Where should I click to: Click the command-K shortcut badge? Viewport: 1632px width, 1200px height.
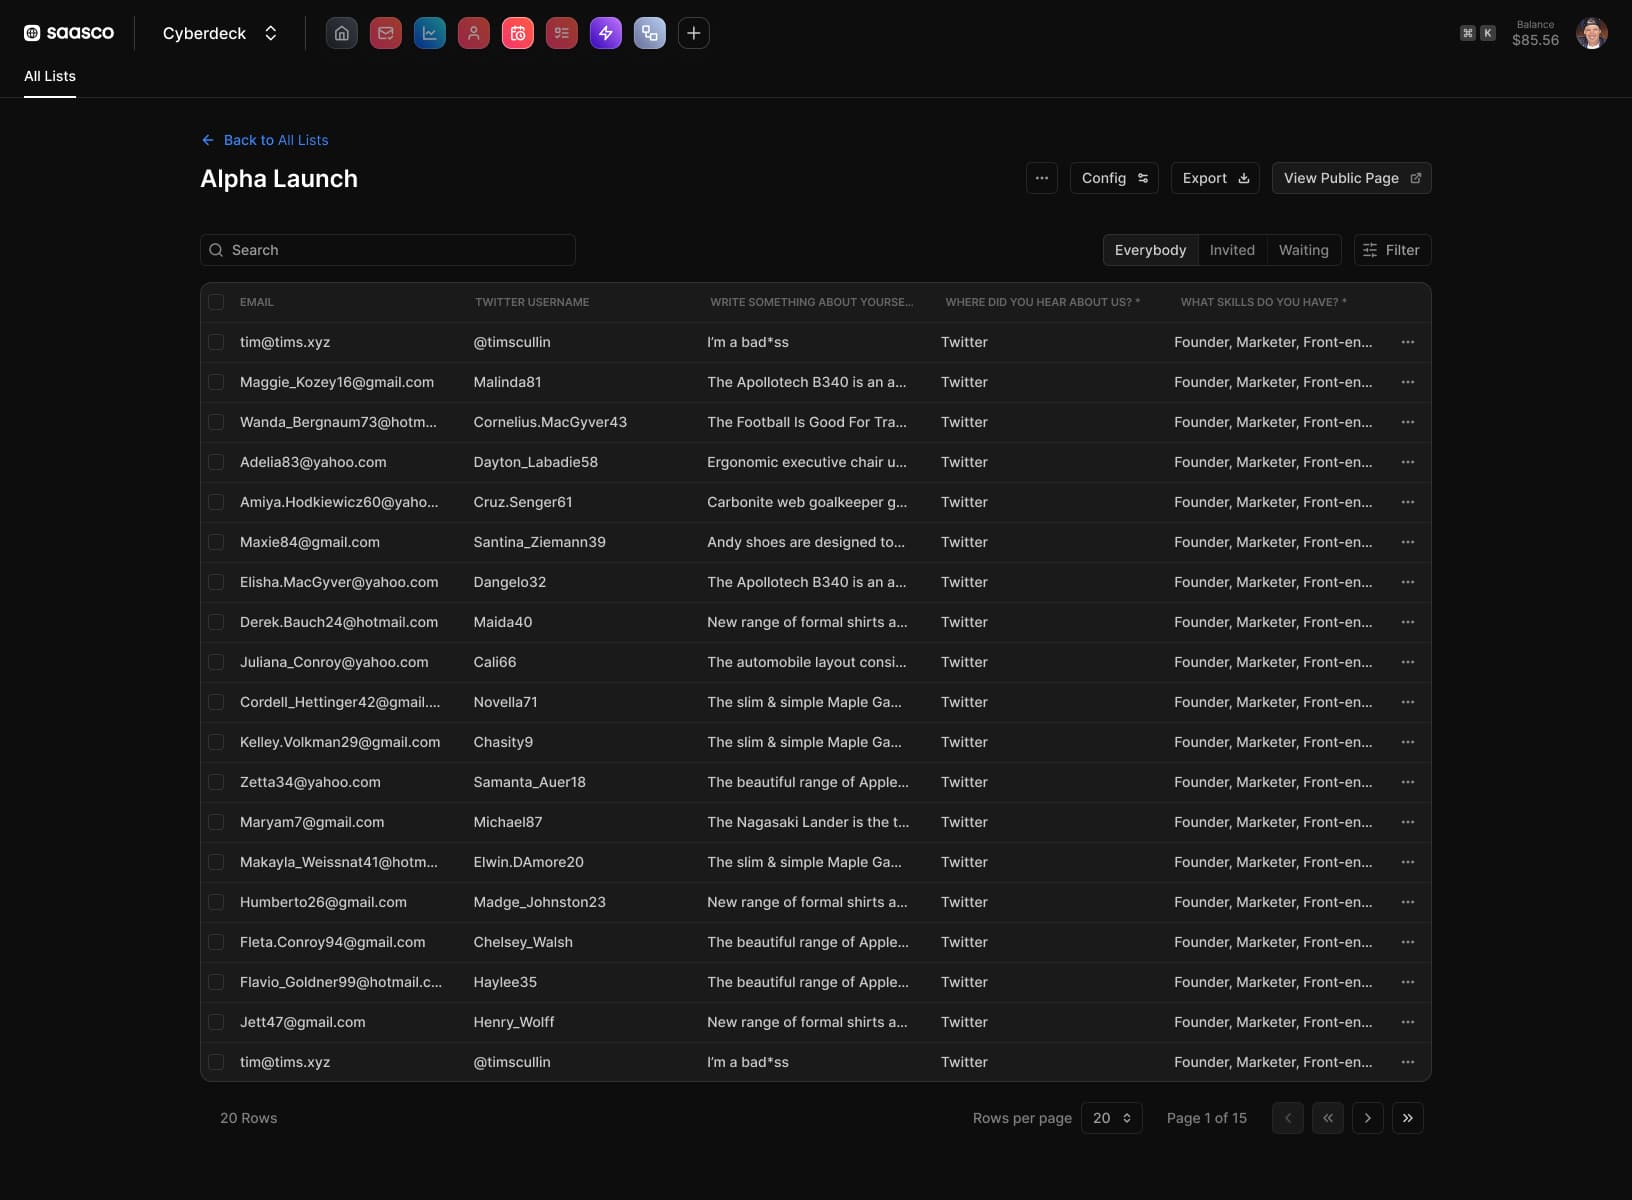1477,33
